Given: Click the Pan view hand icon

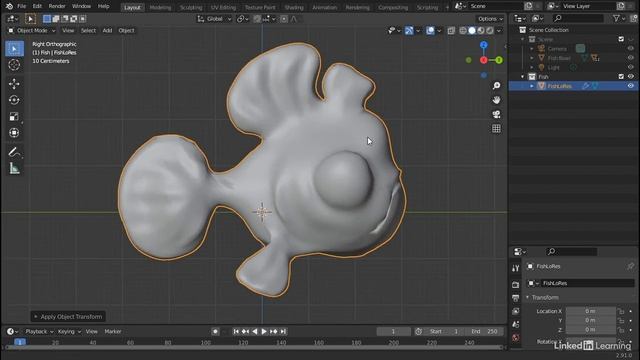Looking at the screenshot, I should pyautogui.click(x=496, y=100).
